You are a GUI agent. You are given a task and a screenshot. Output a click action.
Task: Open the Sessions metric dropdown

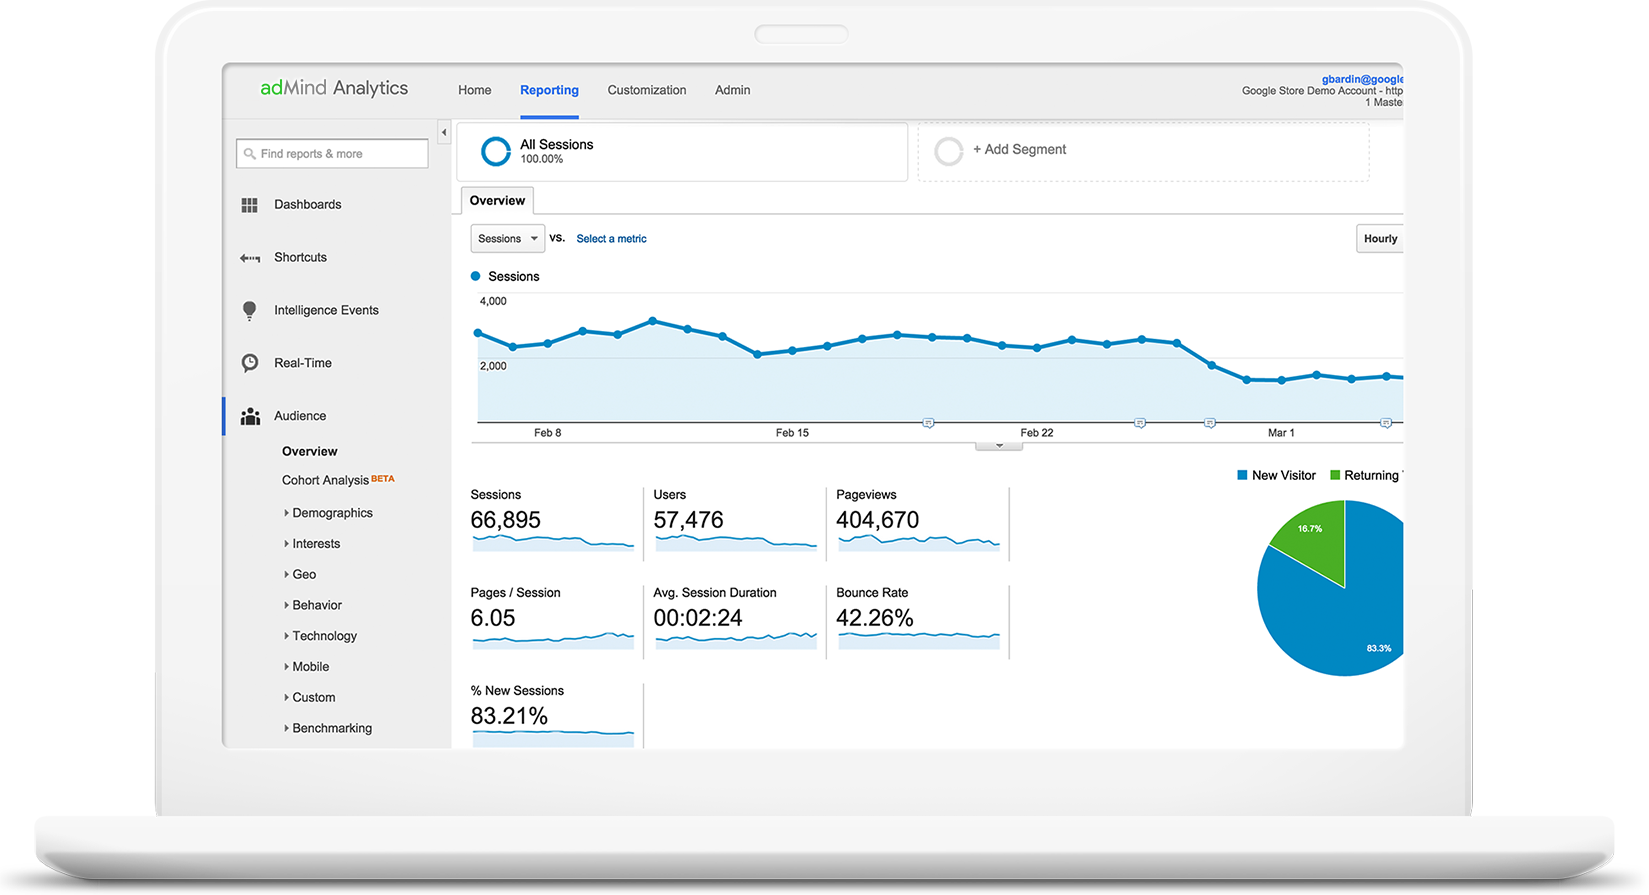point(507,239)
